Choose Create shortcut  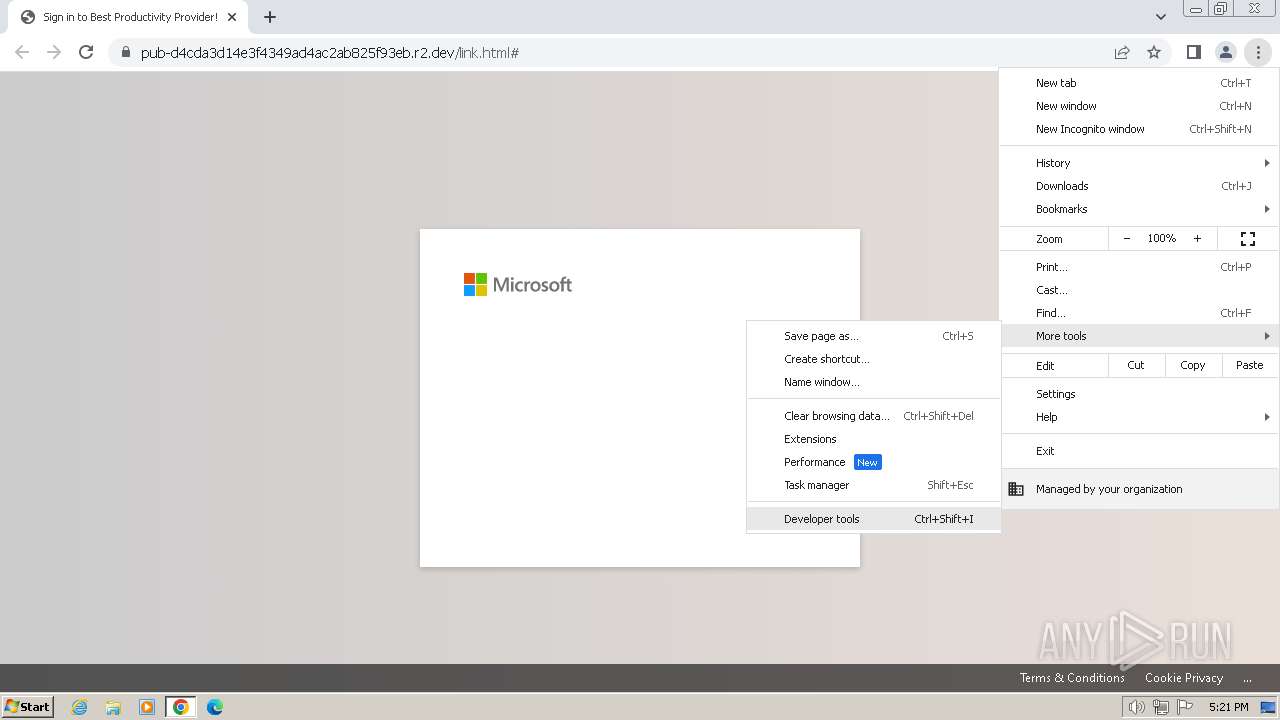873,359
